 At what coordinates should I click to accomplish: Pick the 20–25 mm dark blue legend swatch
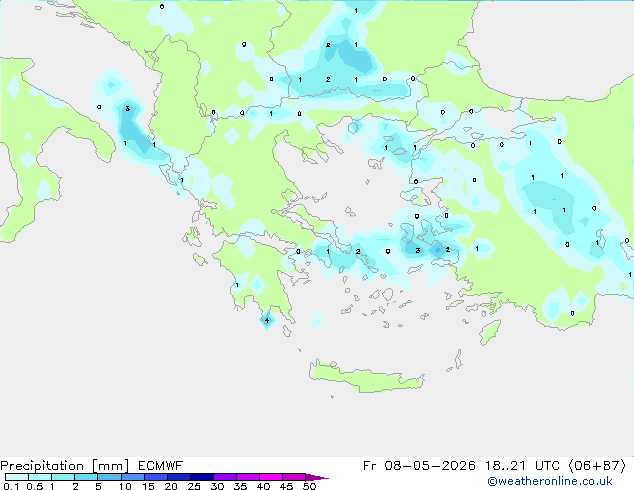(178, 477)
